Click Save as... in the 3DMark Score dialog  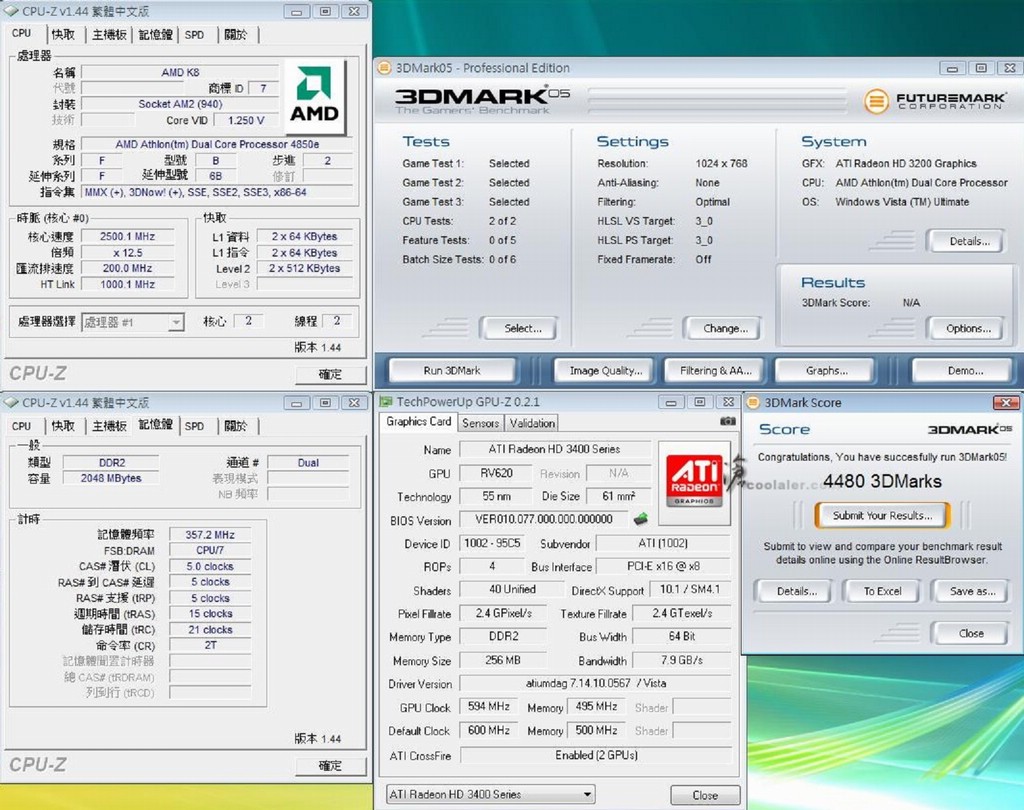click(x=972, y=591)
